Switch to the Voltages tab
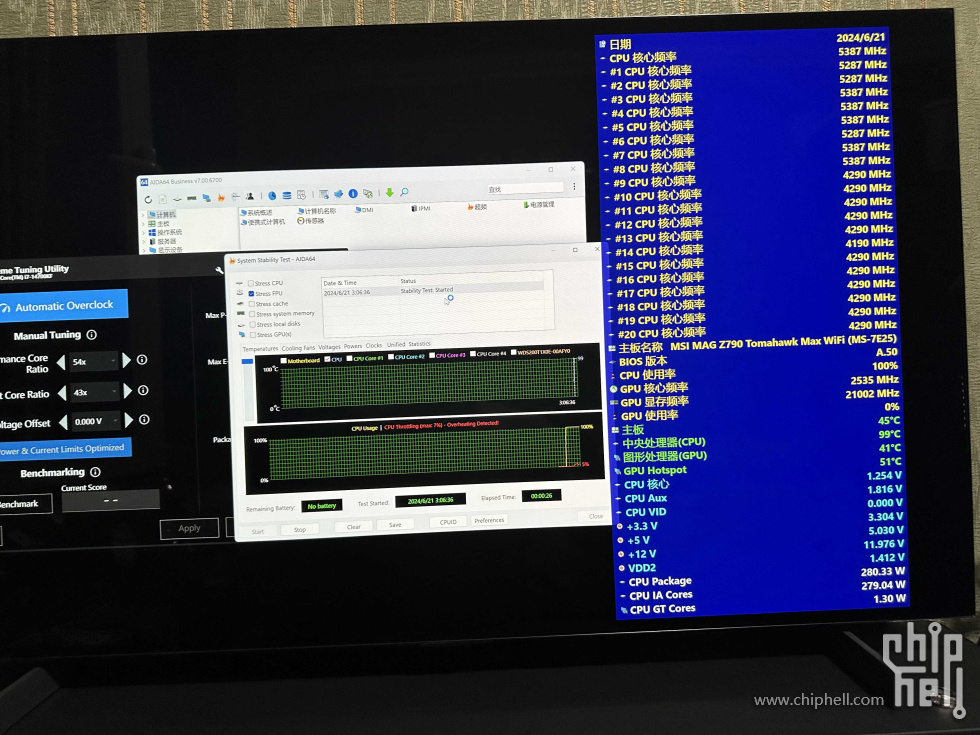The height and width of the screenshot is (735, 980). click(x=329, y=347)
